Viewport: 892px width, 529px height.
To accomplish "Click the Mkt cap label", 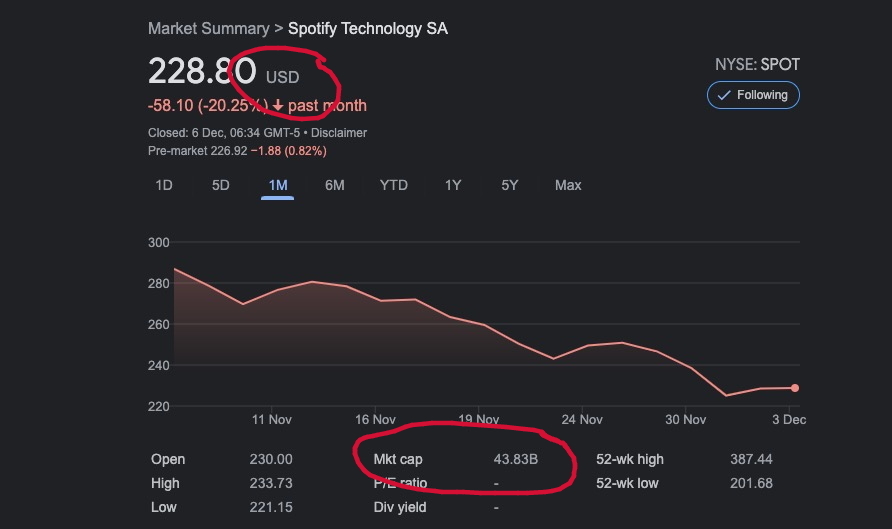I will 398,459.
